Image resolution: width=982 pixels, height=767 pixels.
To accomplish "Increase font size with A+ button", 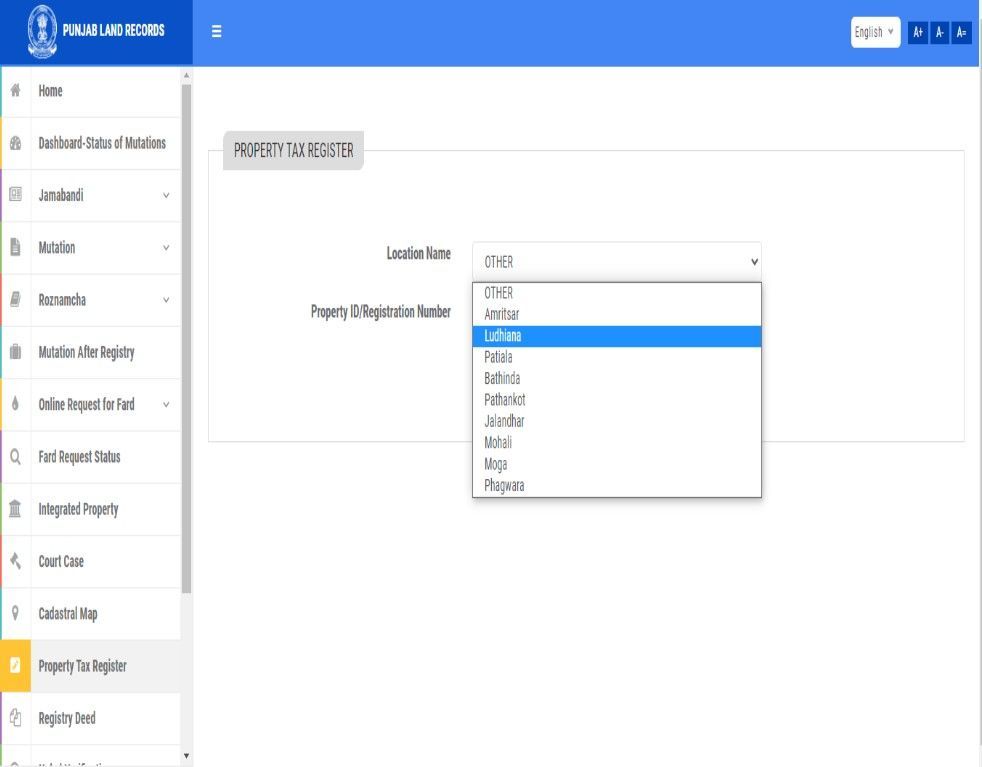I will (918, 32).
